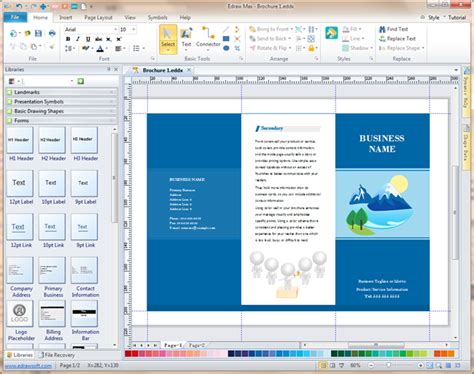Click the green add library icon

click(81, 81)
